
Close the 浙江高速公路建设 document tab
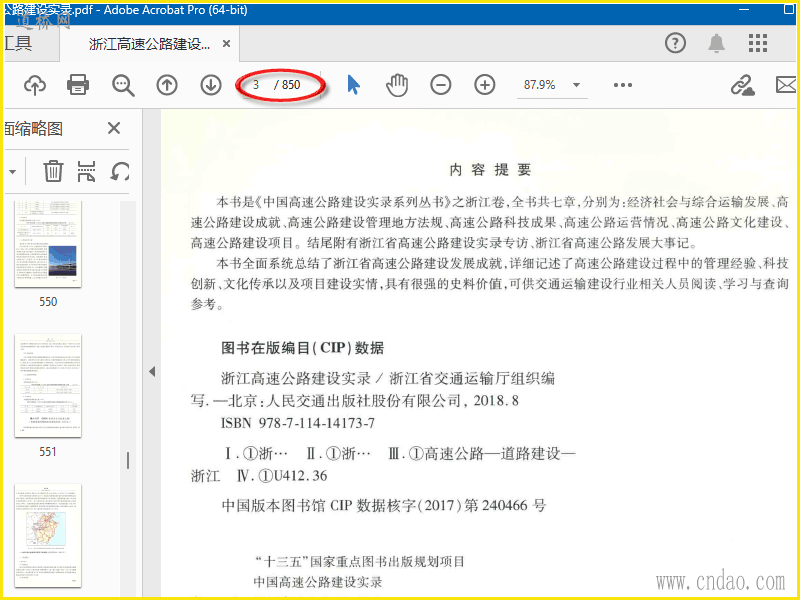(227, 44)
